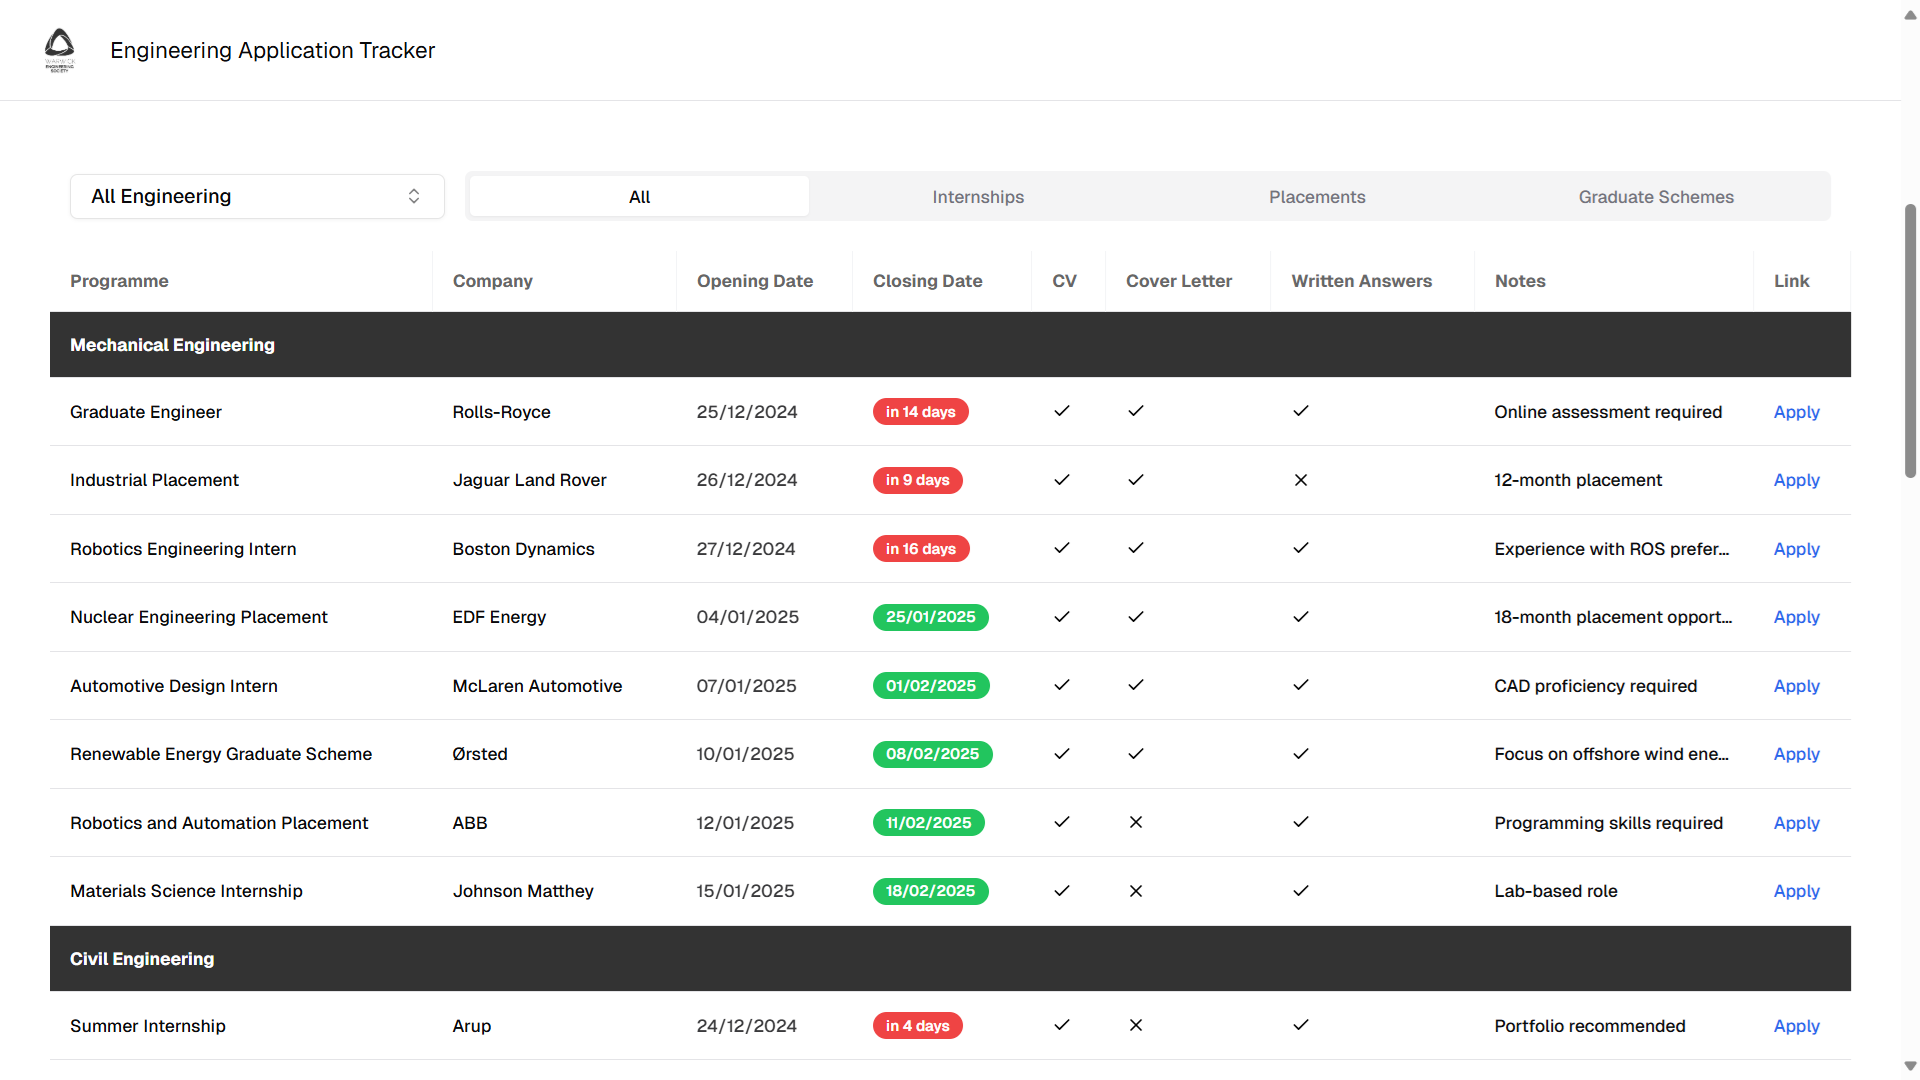Select the Placements tab
The width and height of the screenshot is (1920, 1080).
pos(1317,197)
